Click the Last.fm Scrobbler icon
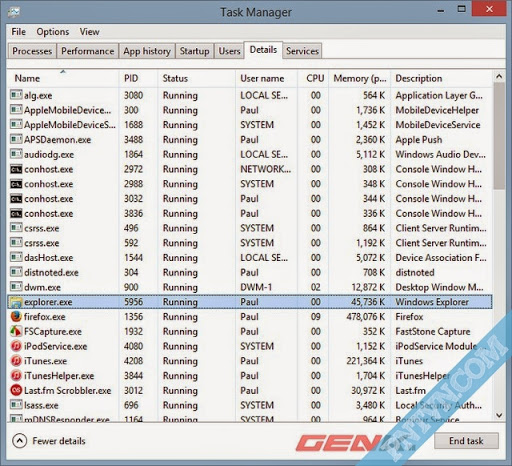The image size is (512, 466). pos(16,390)
